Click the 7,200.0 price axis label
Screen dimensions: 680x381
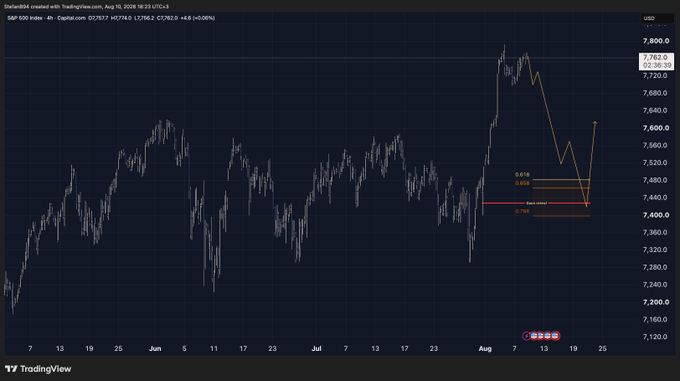(656, 302)
